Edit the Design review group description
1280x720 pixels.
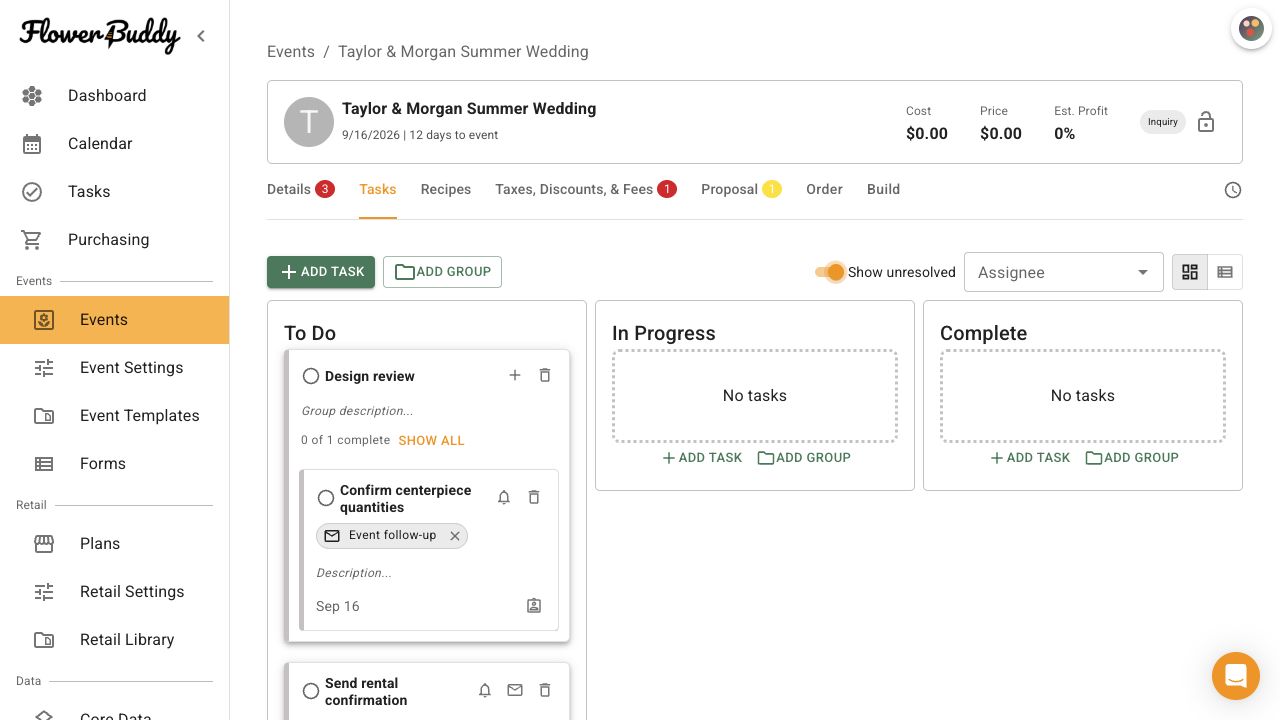point(357,411)
